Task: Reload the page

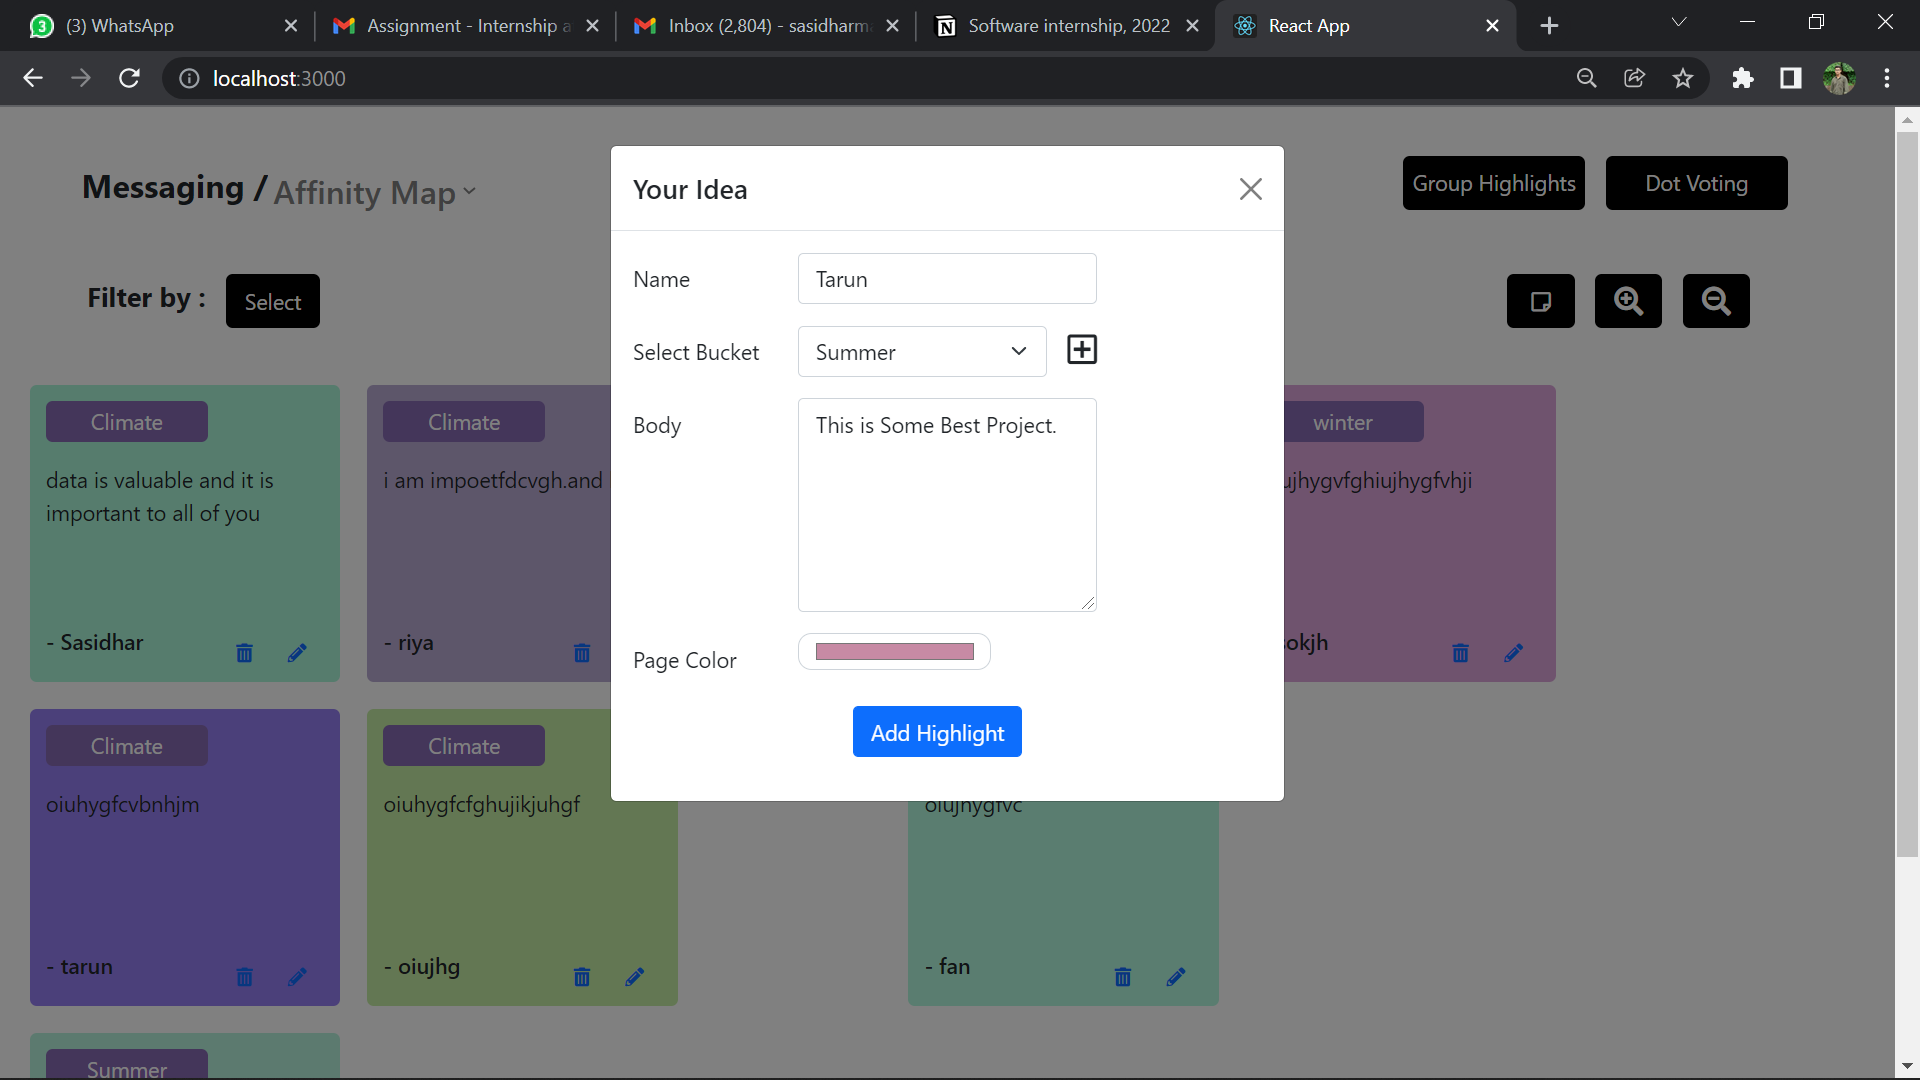Action: [x=129, y=78]
